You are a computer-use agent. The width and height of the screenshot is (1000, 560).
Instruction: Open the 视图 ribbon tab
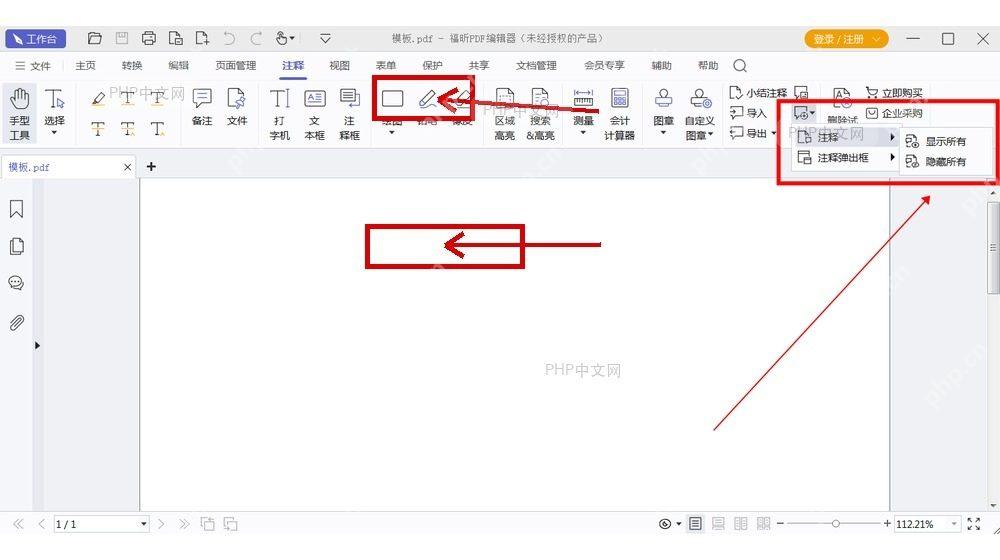point(339,66)
